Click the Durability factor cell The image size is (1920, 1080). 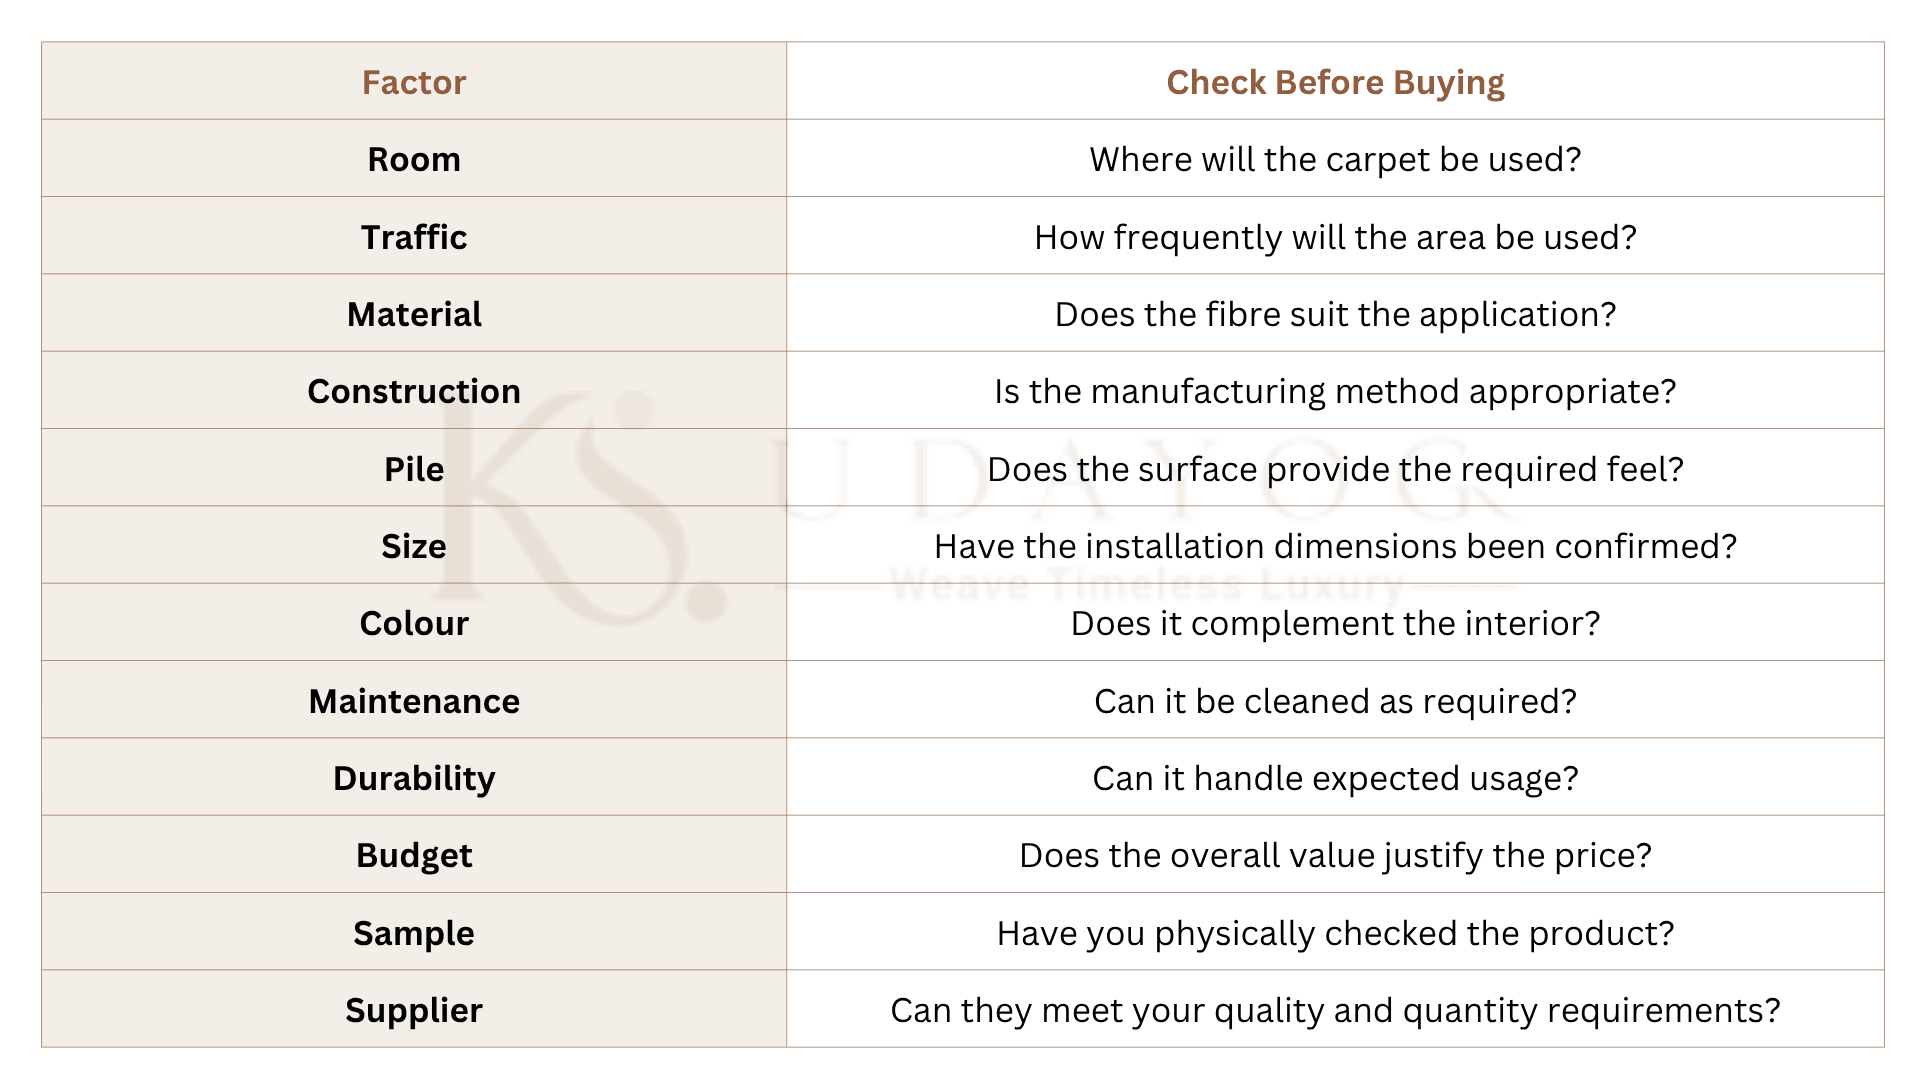click(414, 777)
